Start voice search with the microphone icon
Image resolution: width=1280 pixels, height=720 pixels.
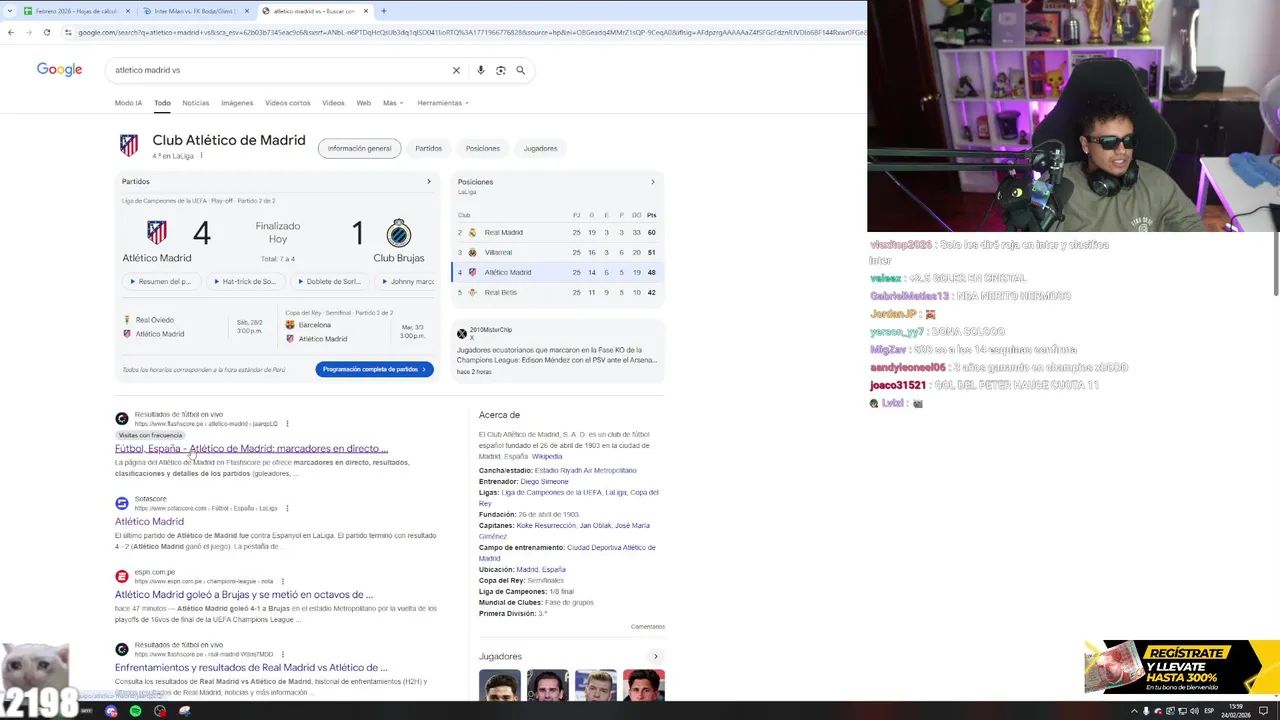coord(481,70)
